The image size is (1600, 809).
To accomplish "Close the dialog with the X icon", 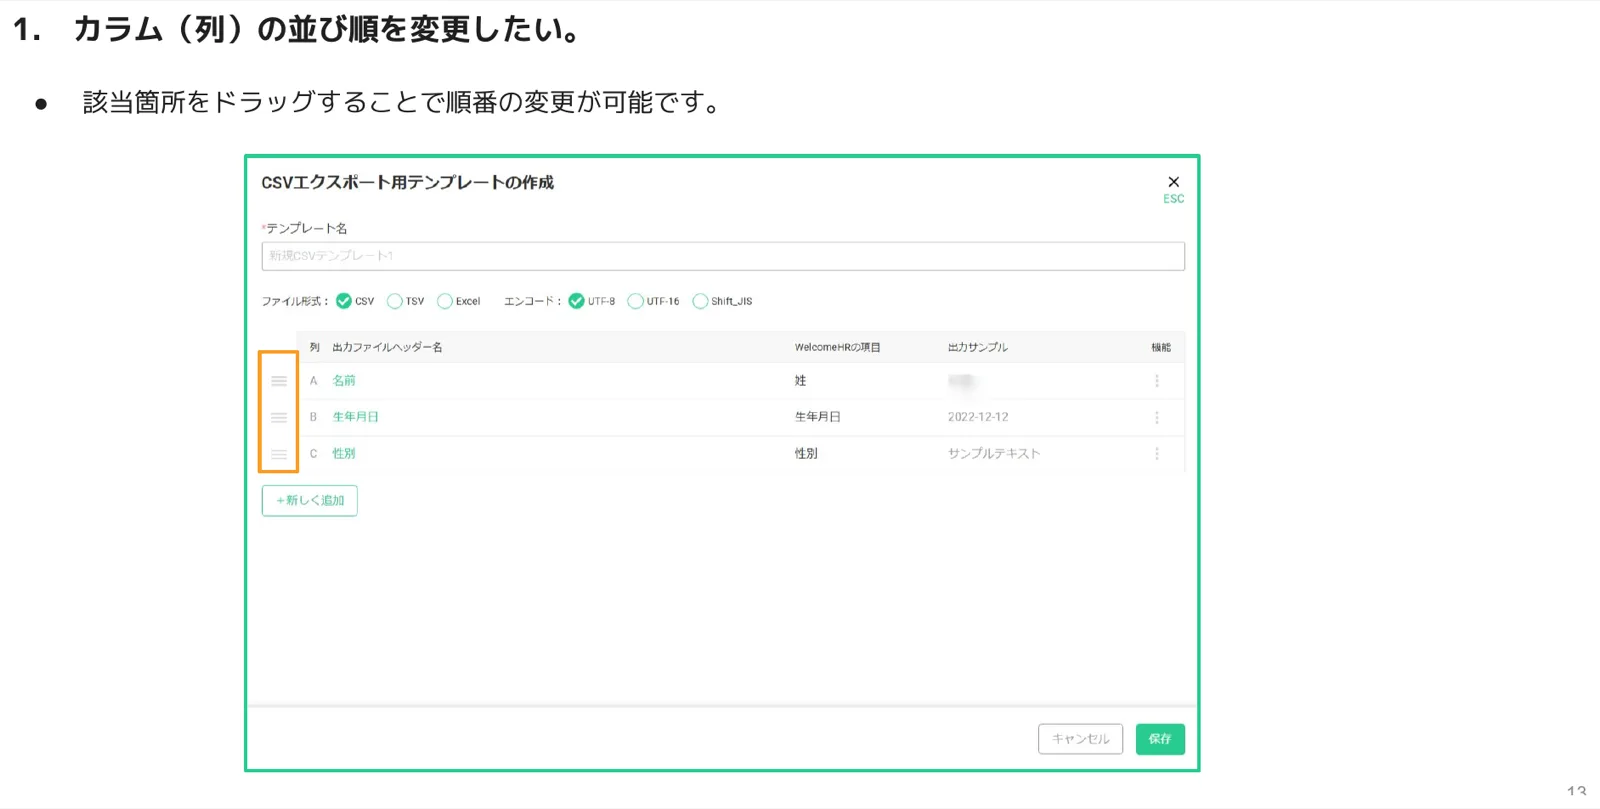I will [x=1174, y=182].
